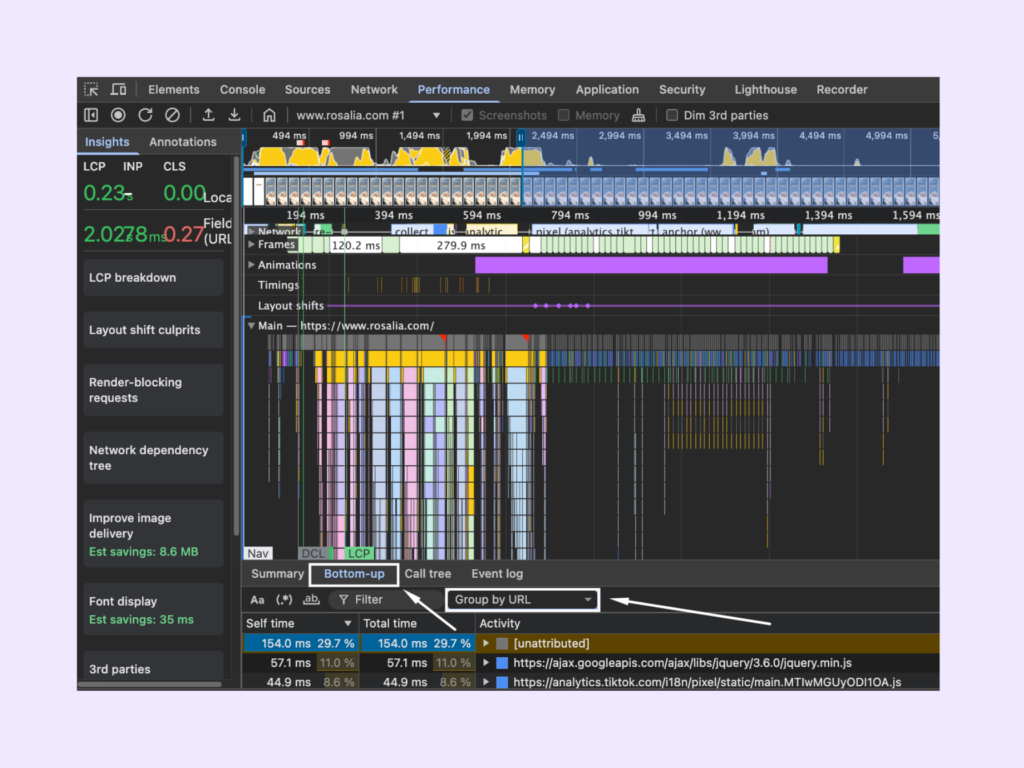Hide the insights sidebar with the panel icon
Screen dimensions: 1024x768
point(91,115)
